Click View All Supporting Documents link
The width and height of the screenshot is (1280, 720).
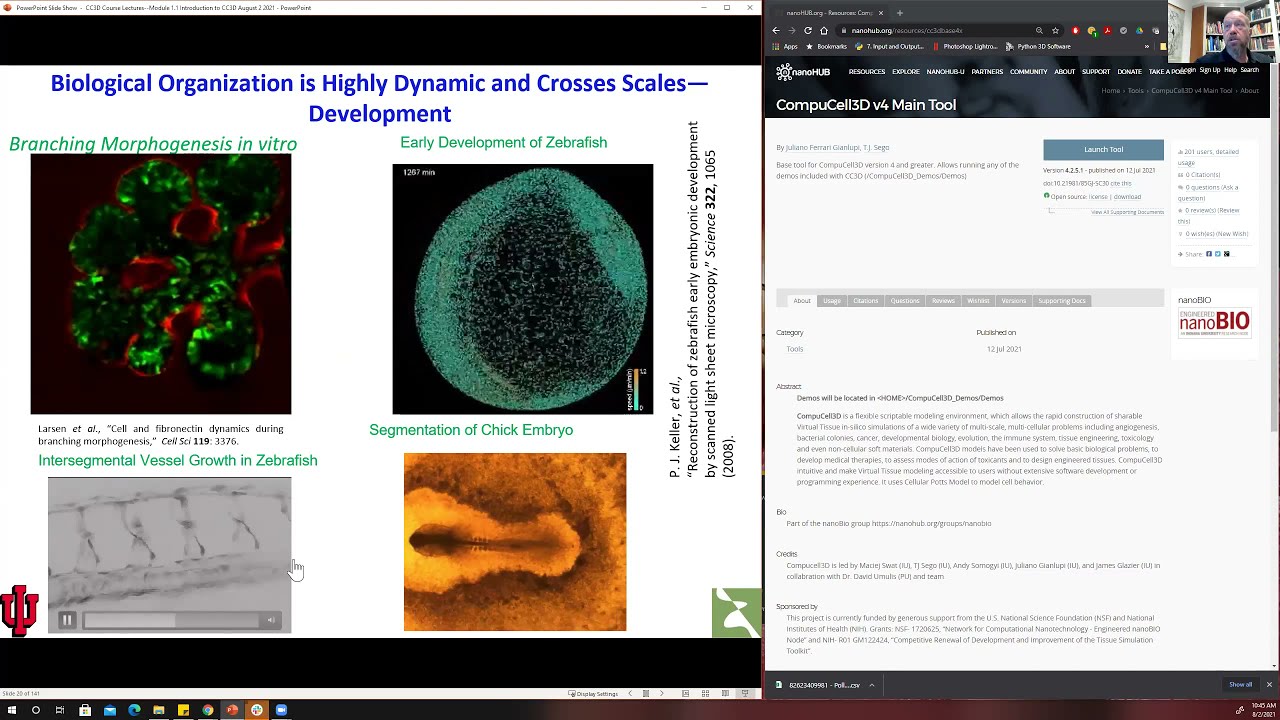[1127, 212]
